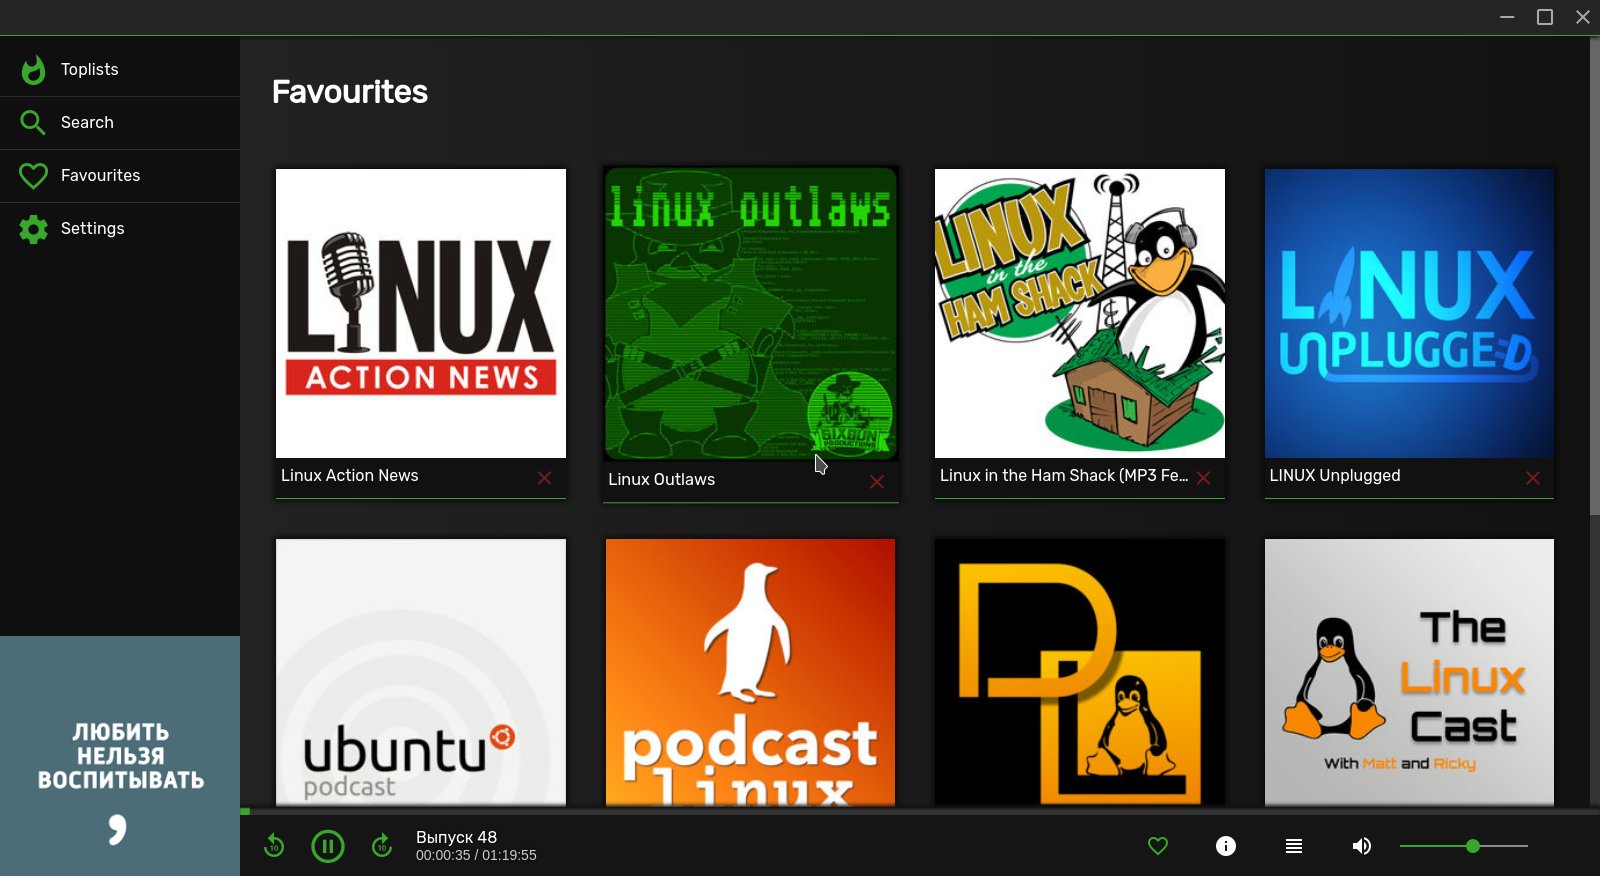Remove Linux Outlaws from favourites

[877, 482]
